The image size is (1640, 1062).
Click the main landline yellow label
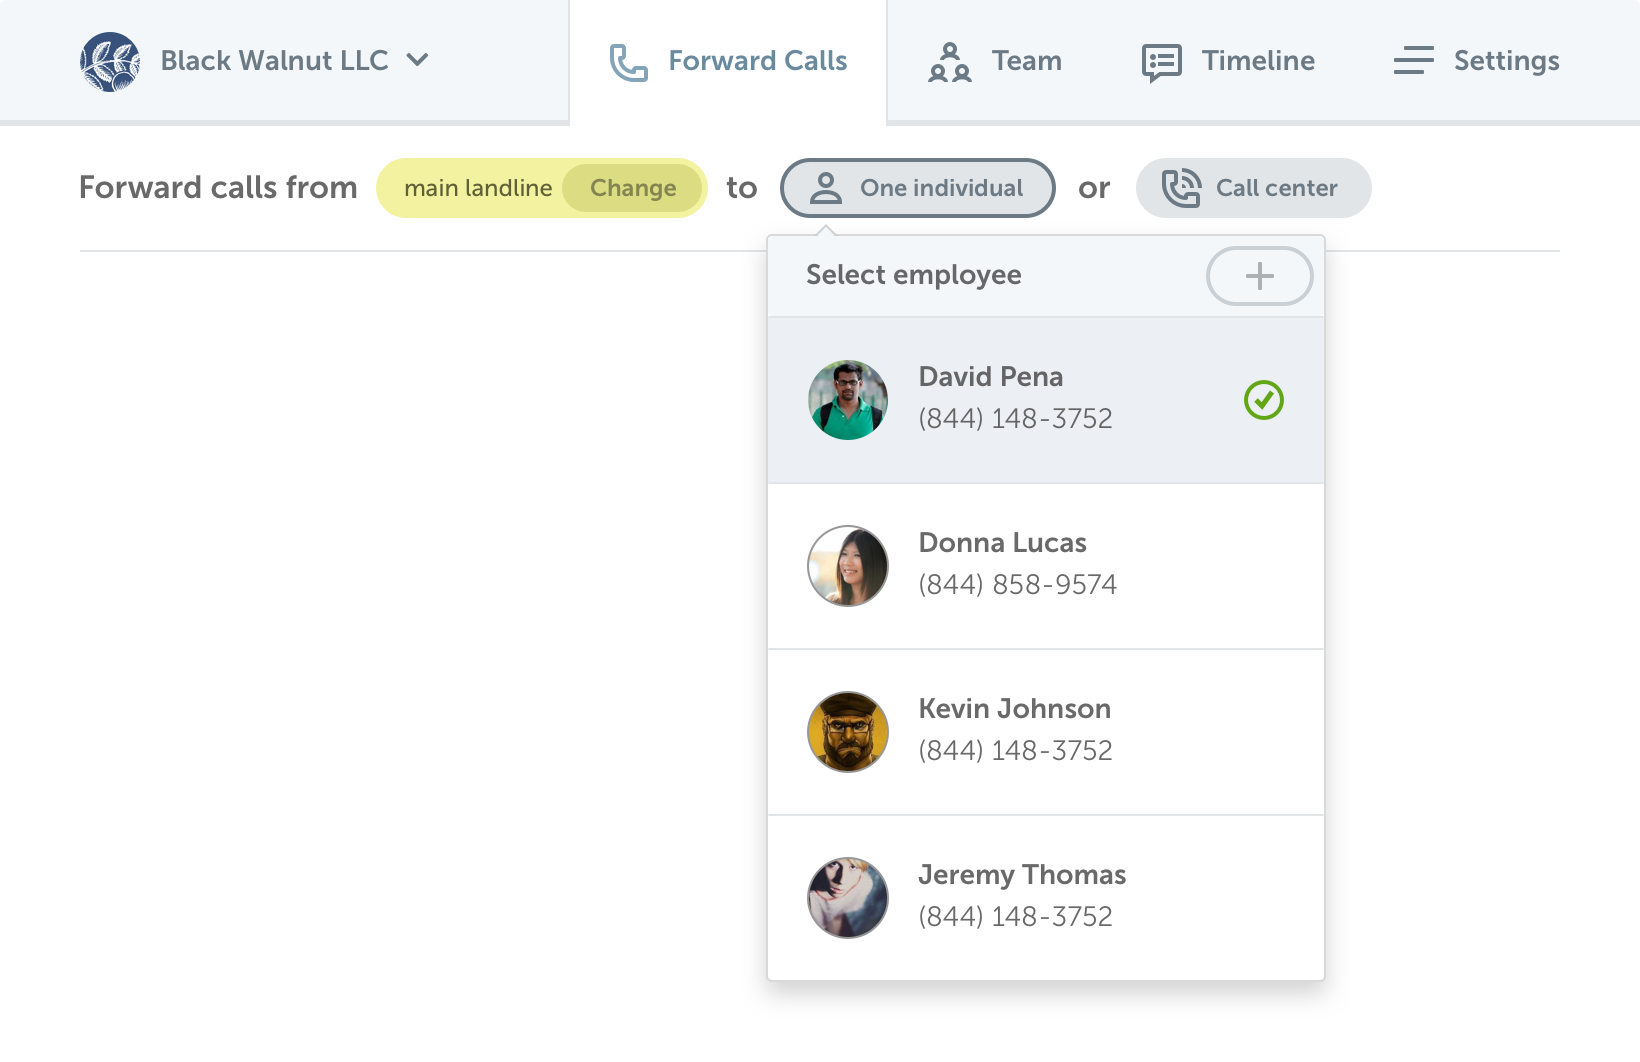click(x=478, y=188)
